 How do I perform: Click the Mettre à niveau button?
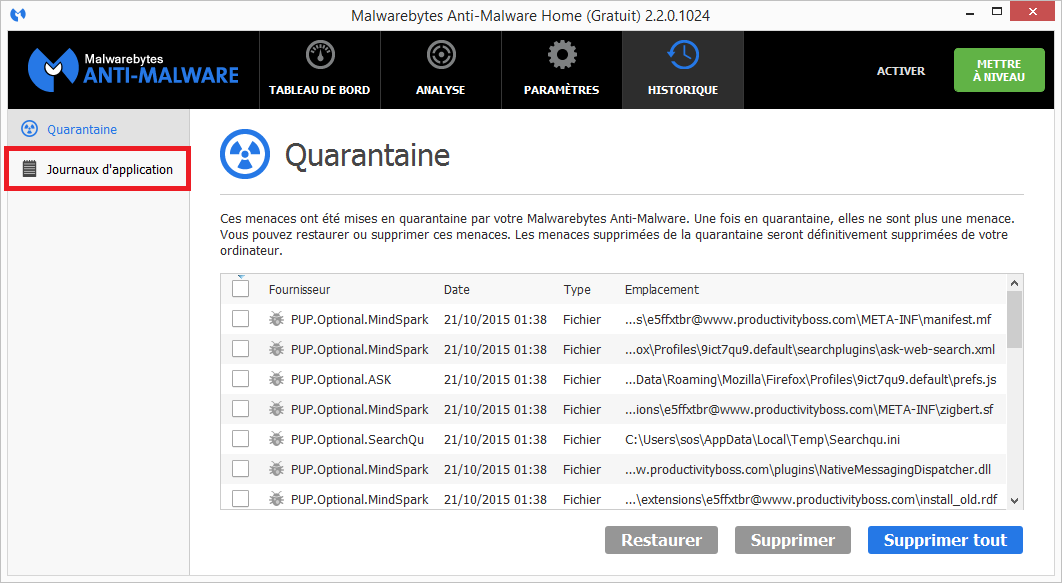pos(998,70)
